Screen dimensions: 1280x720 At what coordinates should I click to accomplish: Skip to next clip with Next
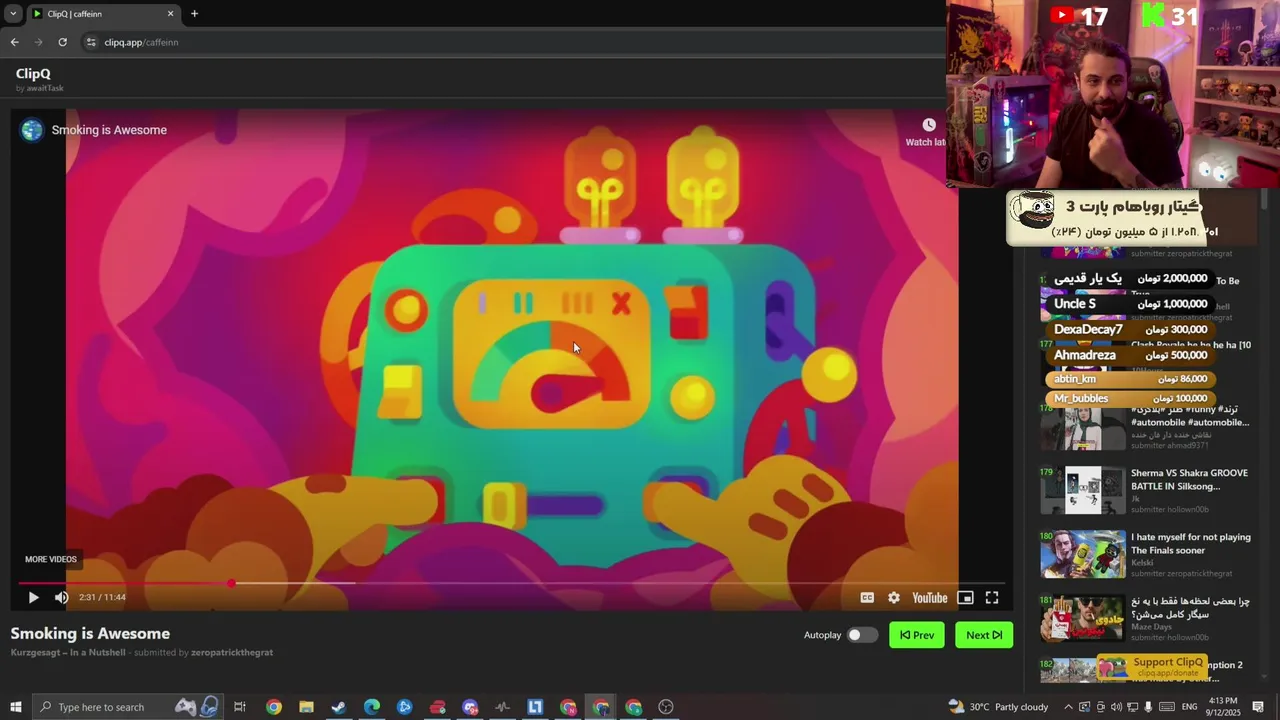(984, 635)
